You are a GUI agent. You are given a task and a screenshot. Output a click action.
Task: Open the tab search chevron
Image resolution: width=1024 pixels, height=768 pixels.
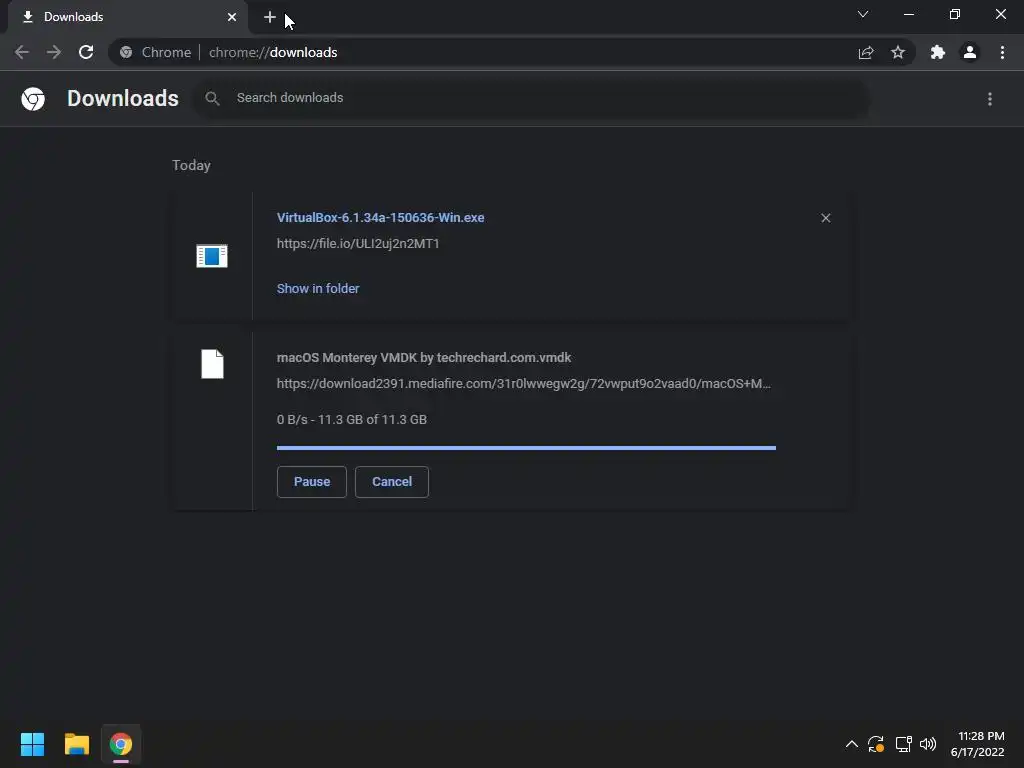coord(863,14)
